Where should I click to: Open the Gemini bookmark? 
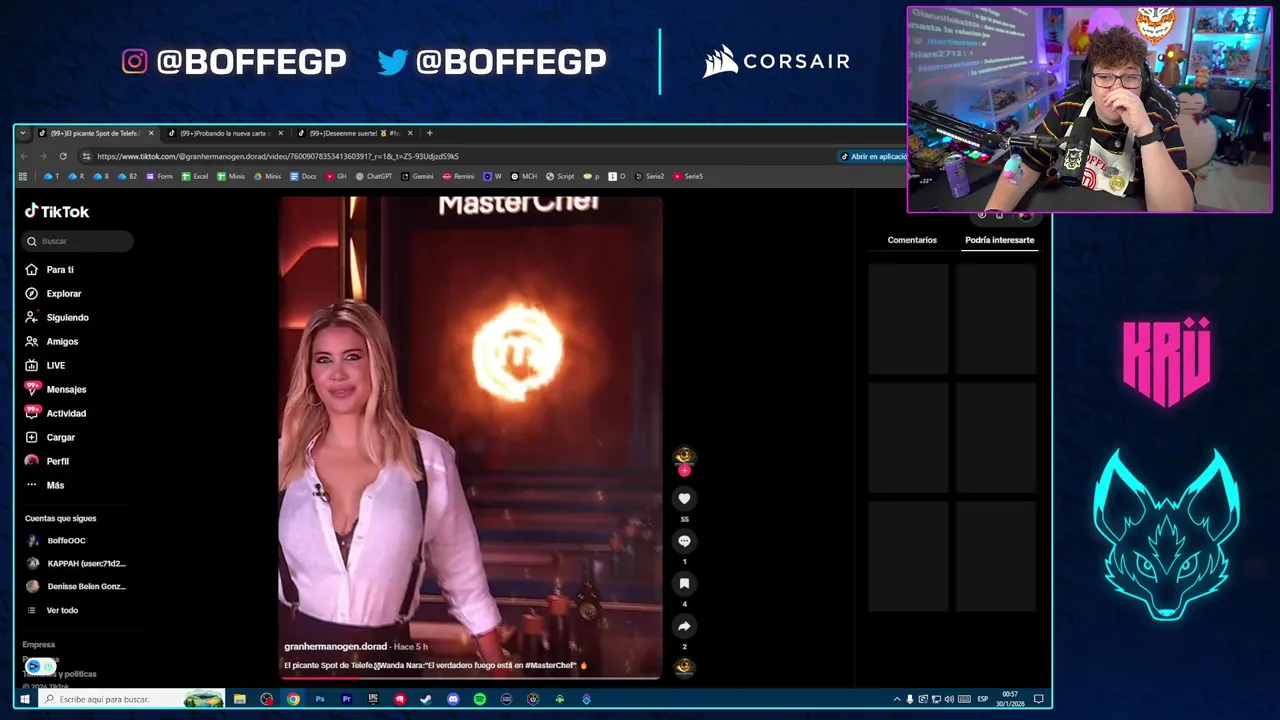click(417, 176)
